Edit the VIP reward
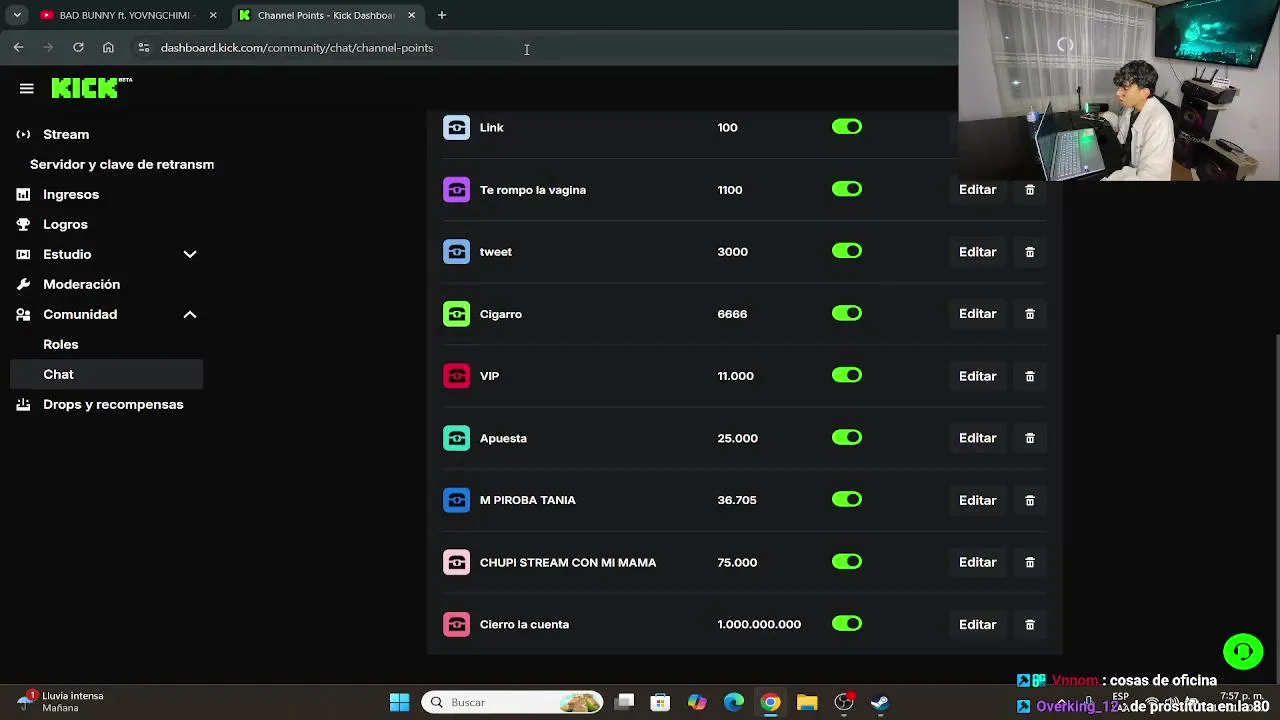The height and width of the screenshot is (720, 1280). (977, 376)
